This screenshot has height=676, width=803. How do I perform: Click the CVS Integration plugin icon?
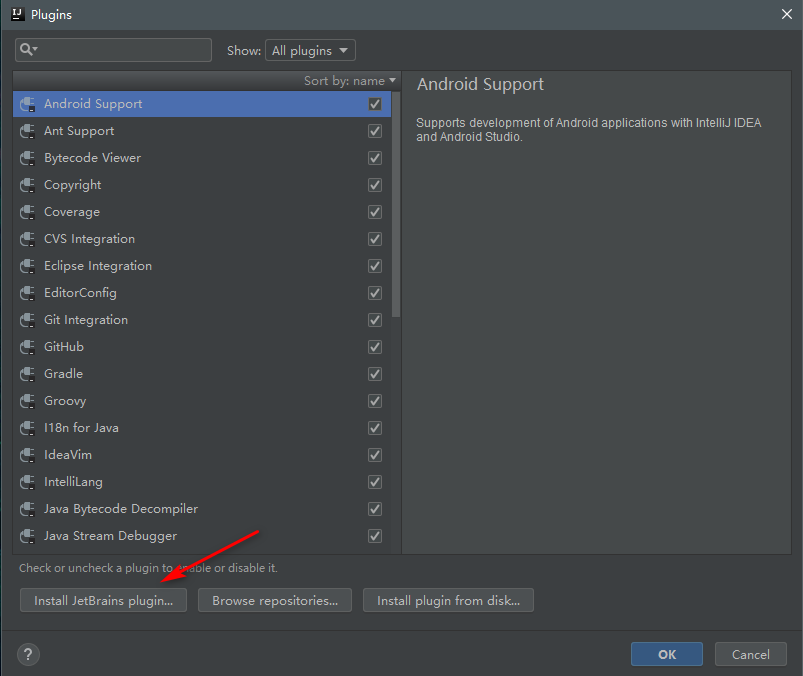pos(28,239)
